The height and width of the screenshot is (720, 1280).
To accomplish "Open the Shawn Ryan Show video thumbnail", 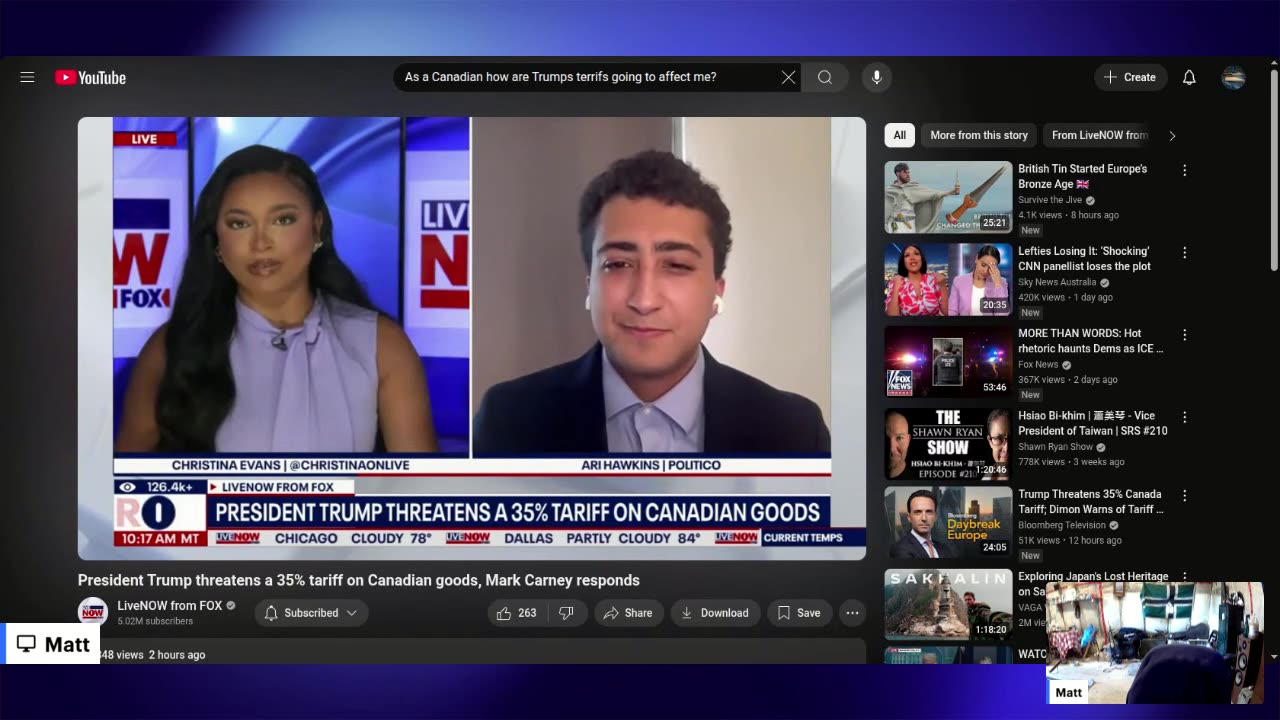I will click(x=948, y=444).
